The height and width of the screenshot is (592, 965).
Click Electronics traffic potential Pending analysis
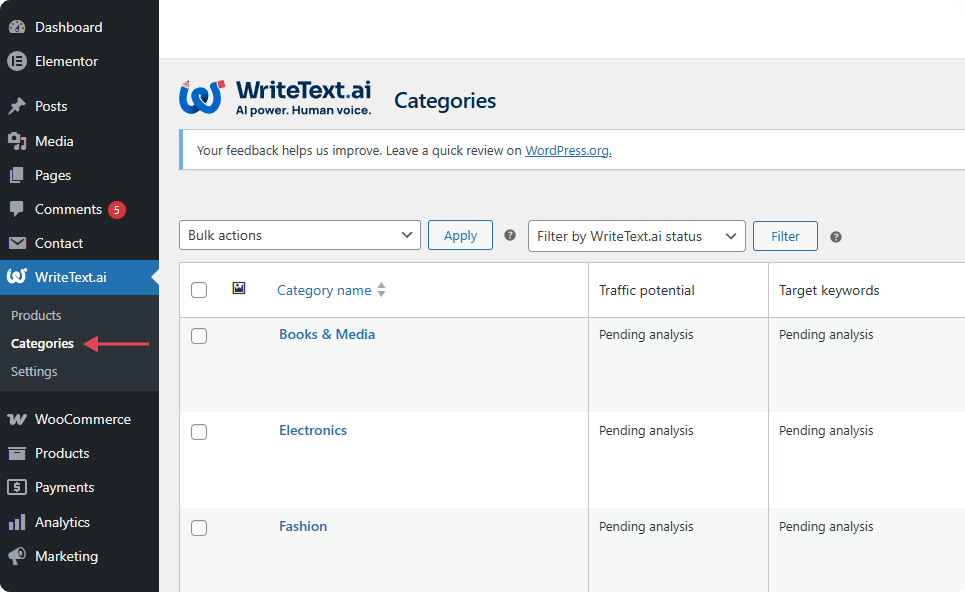click(646, 431)
